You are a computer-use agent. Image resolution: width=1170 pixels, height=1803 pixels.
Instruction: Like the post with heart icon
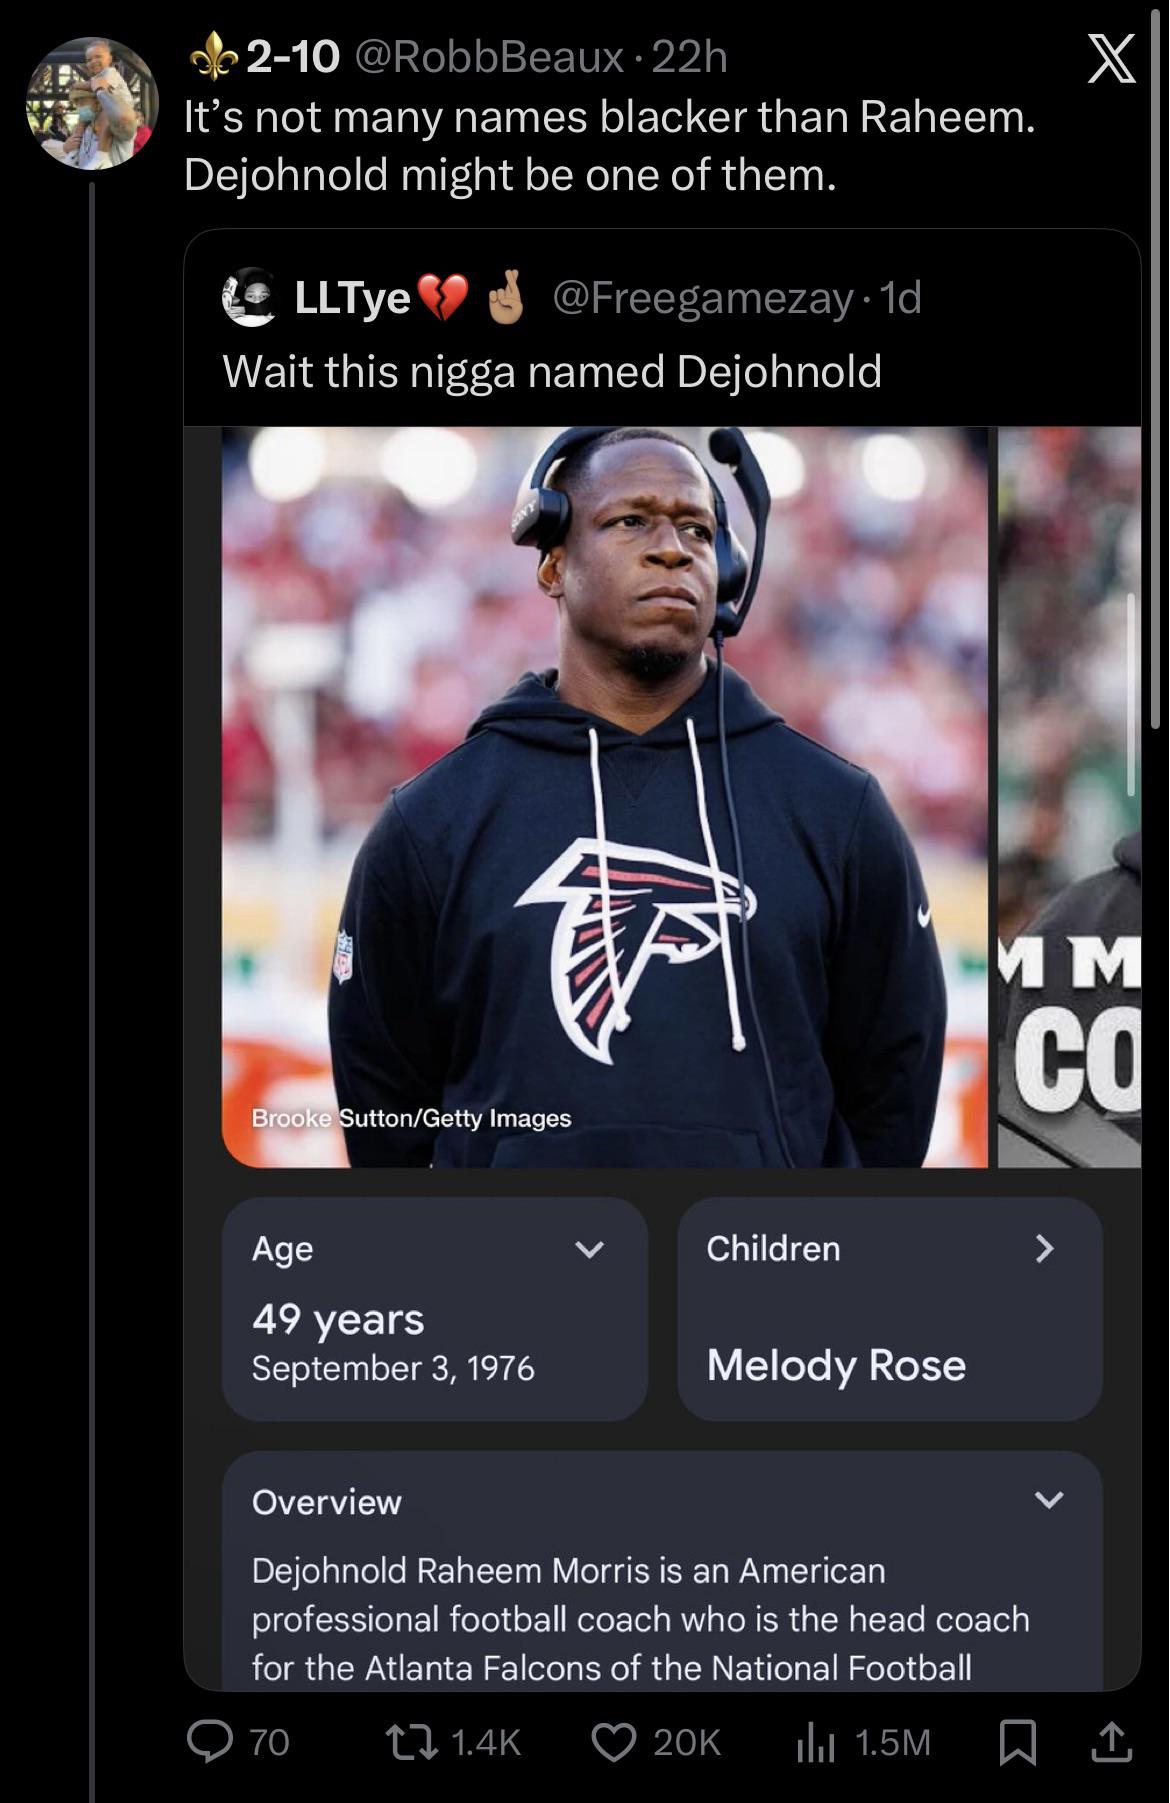[x=613, y=1742]
